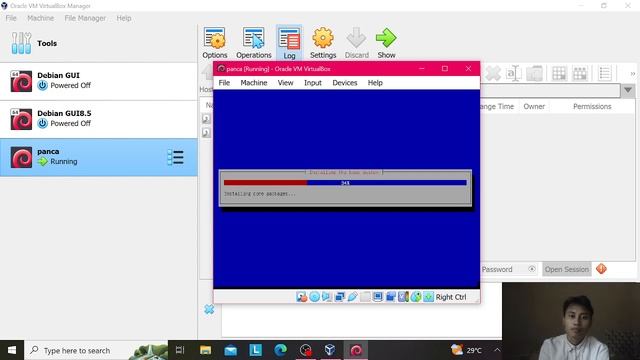Click the file properties list icon

pyautogui.click(x=604, y=73)
